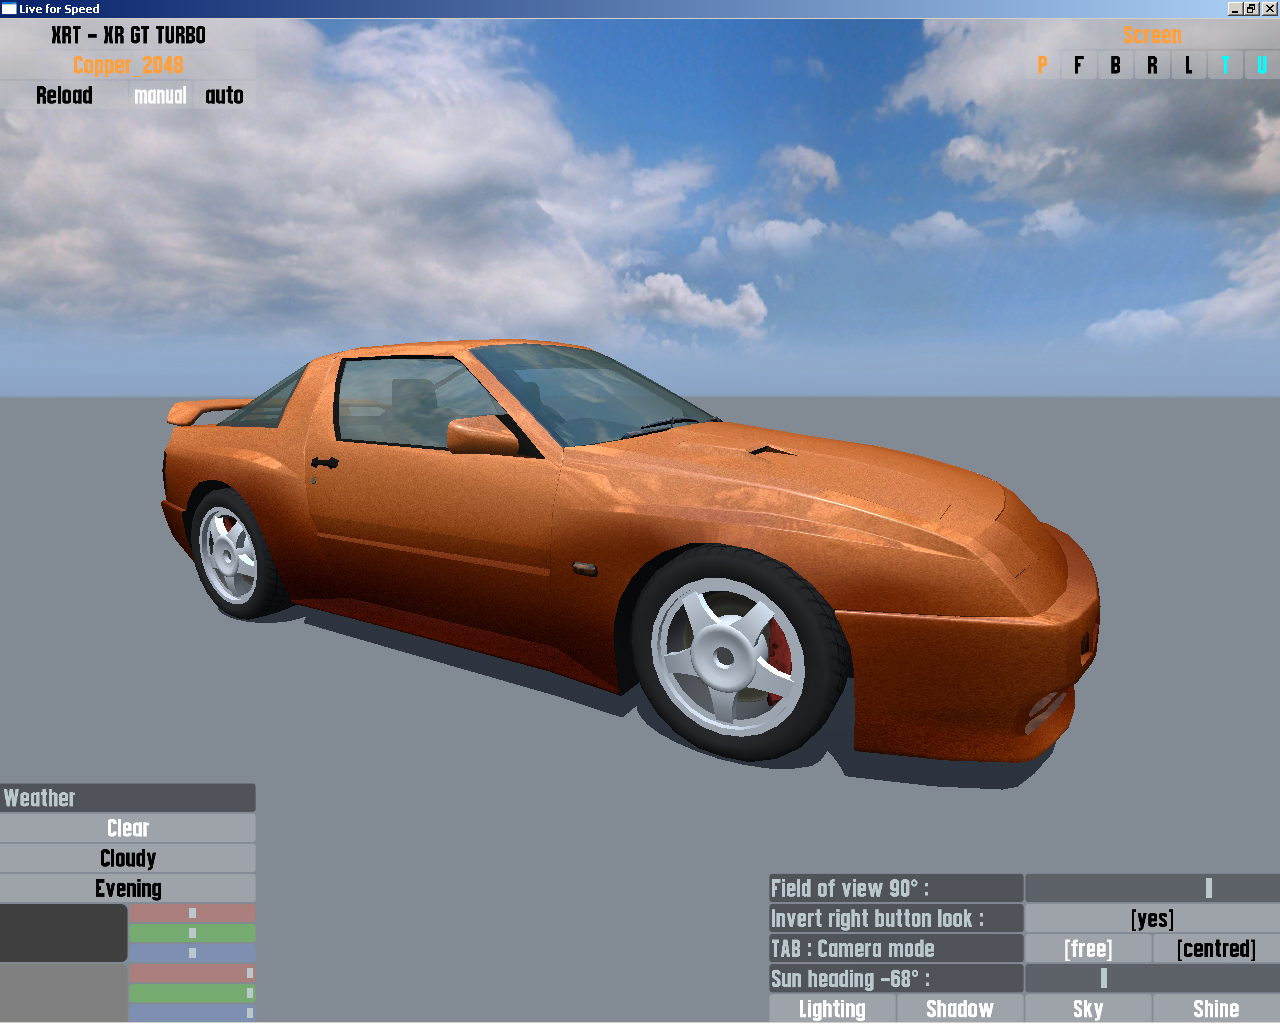Adjust red slider beside the grey swatch
This screenshot has width=1280, height=1024.
pos(192,973)
